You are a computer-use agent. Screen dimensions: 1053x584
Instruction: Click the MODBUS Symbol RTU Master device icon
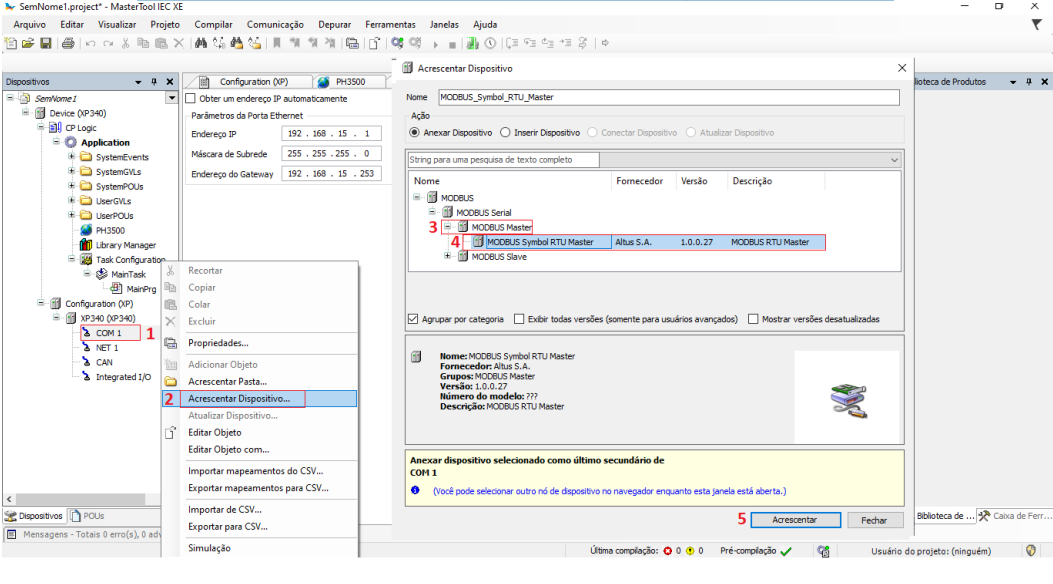click(479, 242)
